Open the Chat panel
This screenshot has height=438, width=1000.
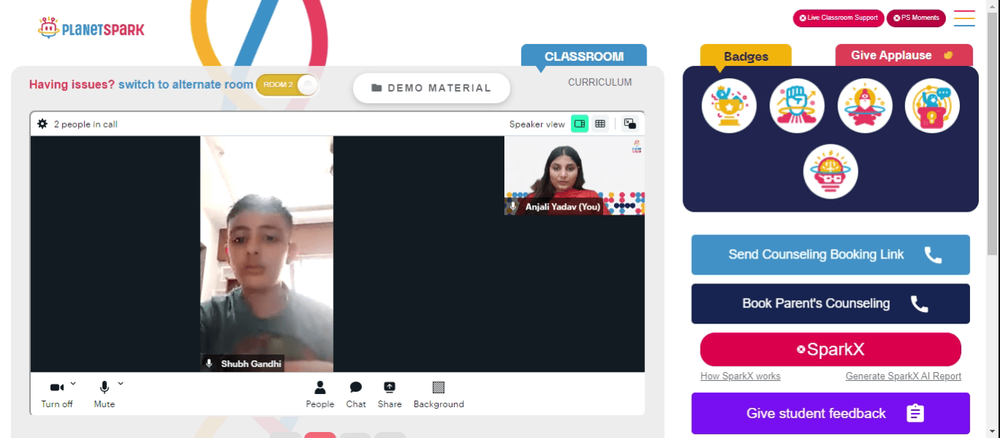(x=356, y=394)
